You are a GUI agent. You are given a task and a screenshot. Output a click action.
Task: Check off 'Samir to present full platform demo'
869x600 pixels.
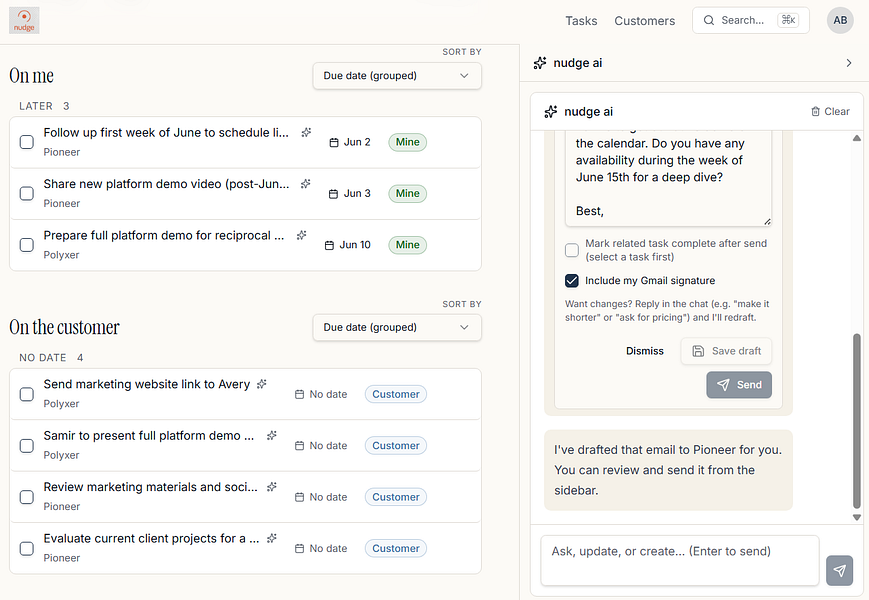coord(27,446)
